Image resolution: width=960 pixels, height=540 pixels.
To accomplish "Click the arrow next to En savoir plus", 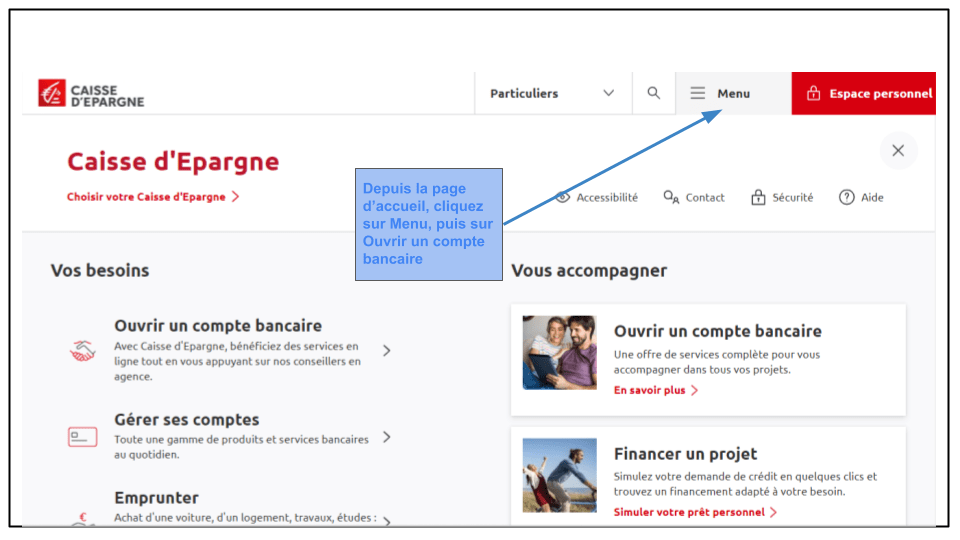I will pyautogui.click(x=694, y=391).
